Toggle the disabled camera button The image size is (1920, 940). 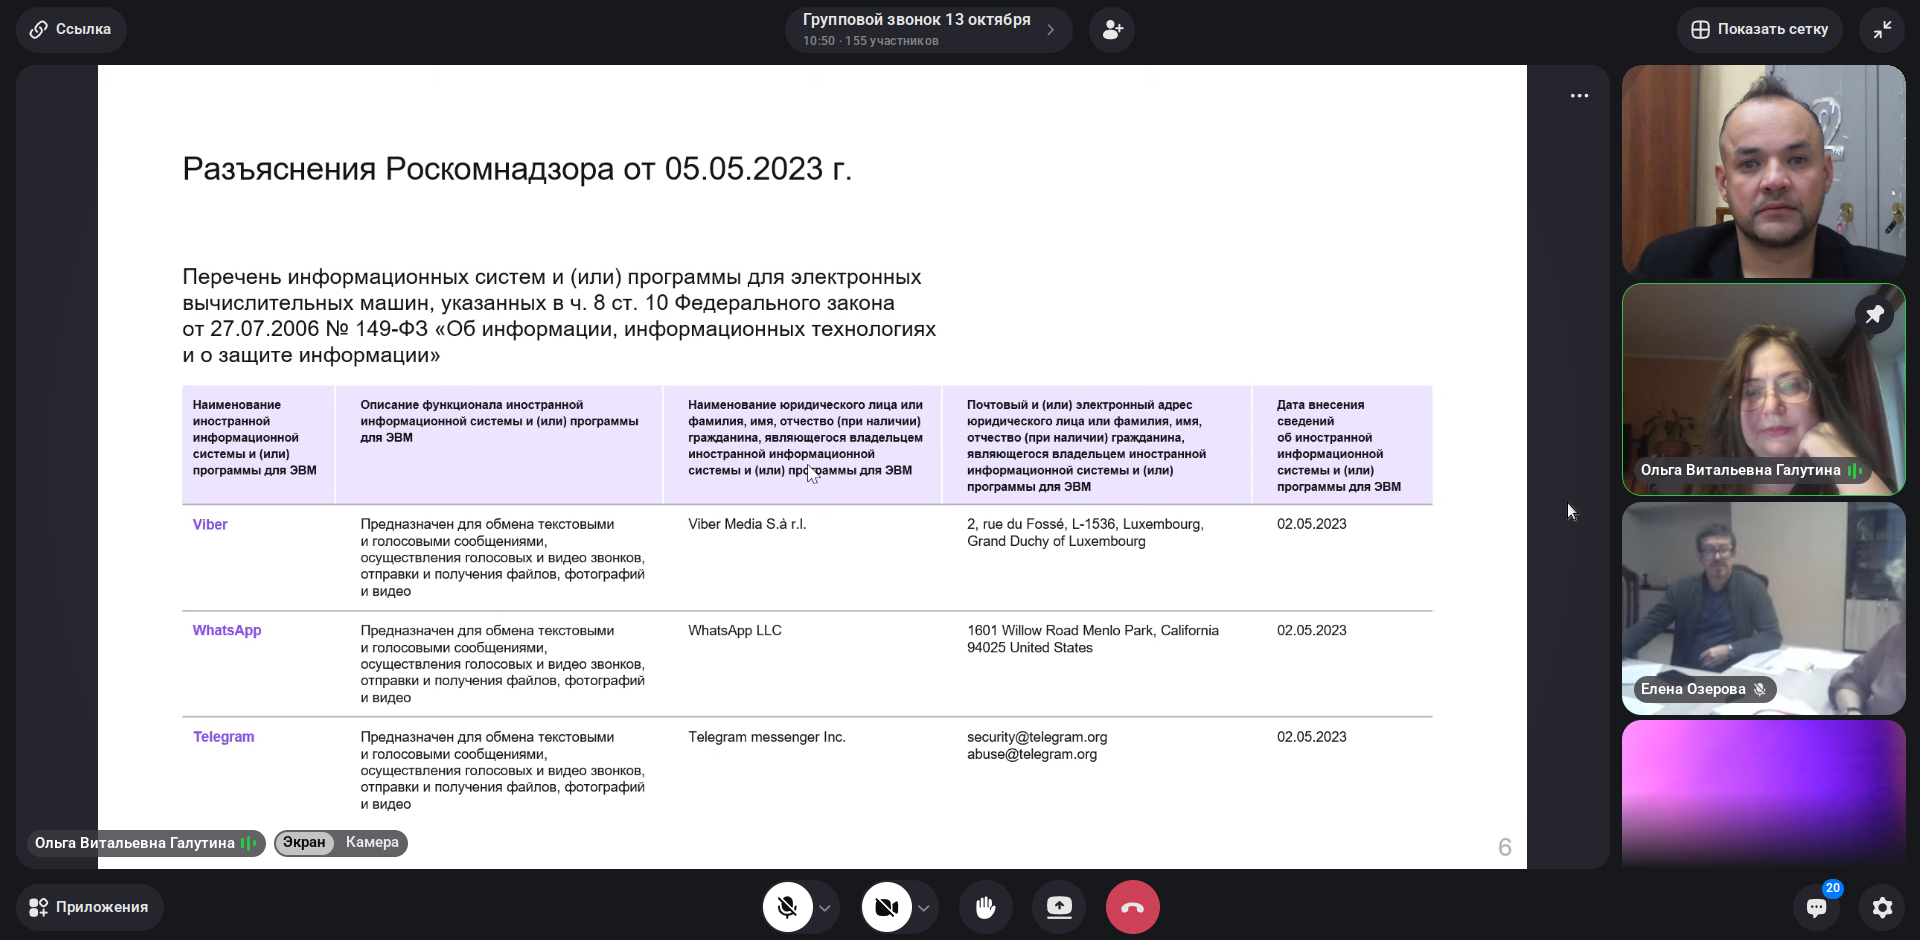click(886, 907)
